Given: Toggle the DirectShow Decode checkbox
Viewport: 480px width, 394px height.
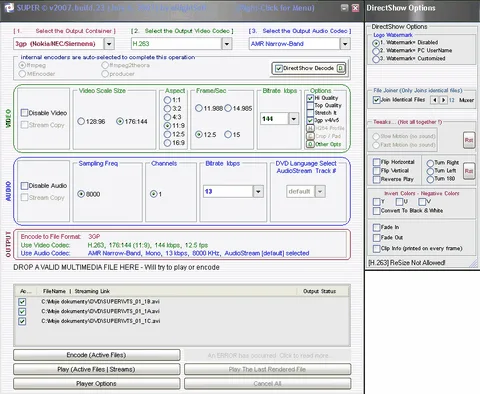Looking at the screenshot, I should (x=279, y=69).
